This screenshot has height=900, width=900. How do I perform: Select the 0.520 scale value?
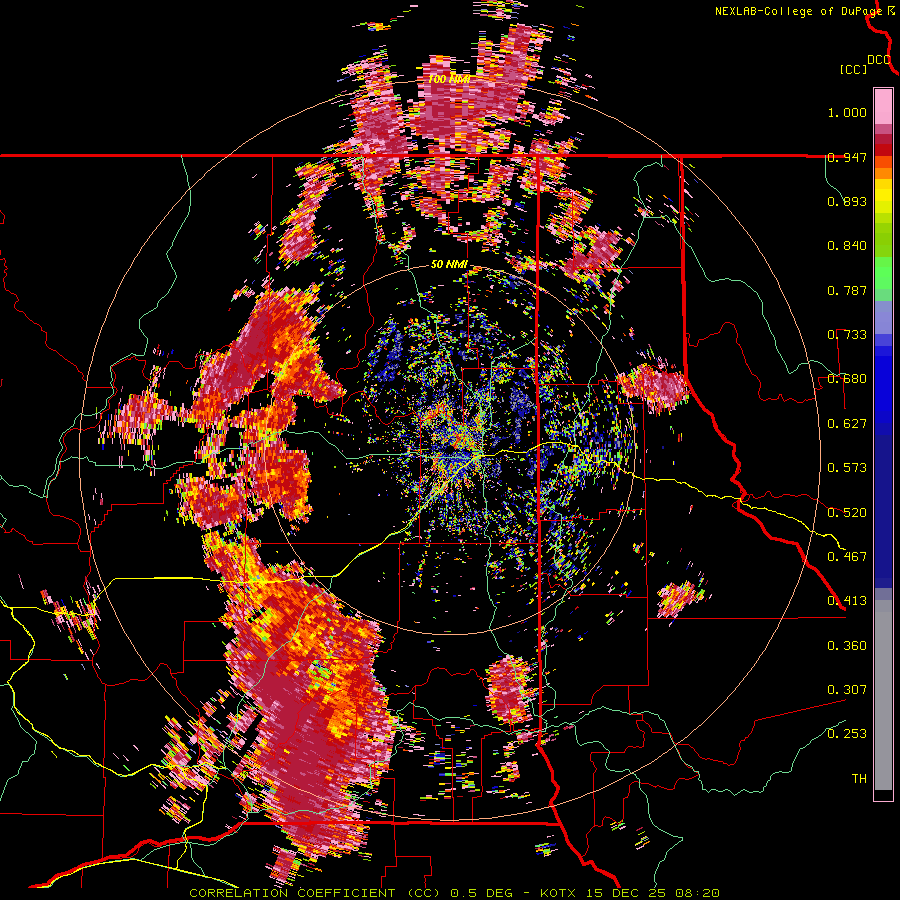pos(847,512)
